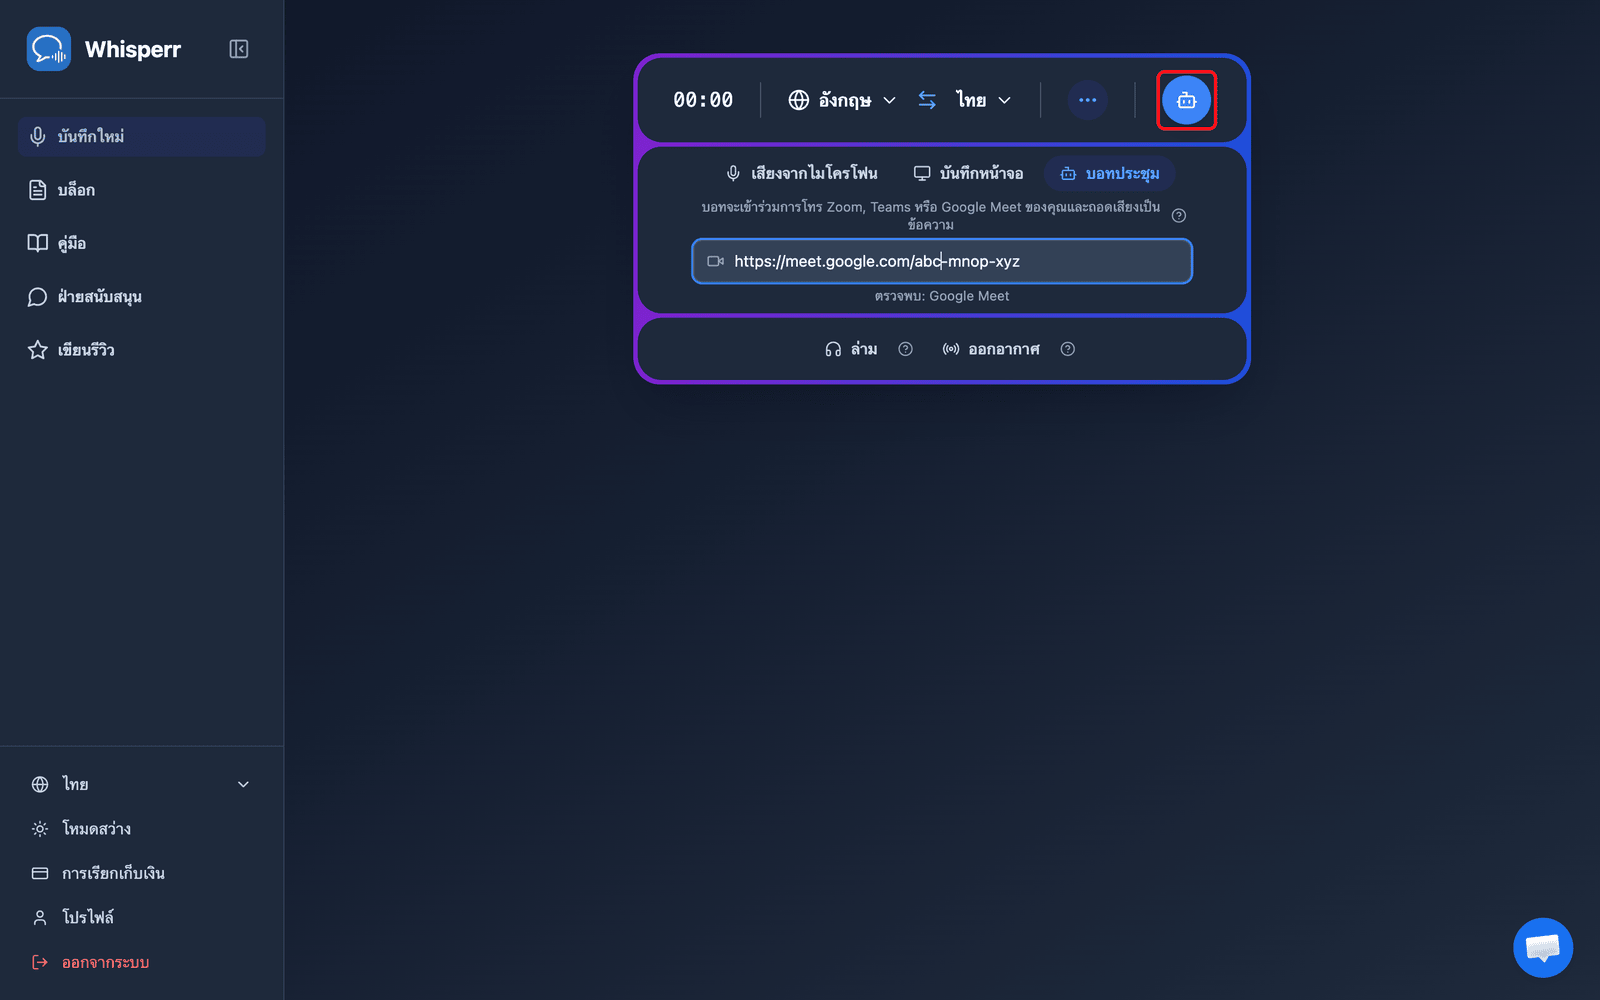Open โปรไฟล์ profile page
The image size is (1600, 1000).
click(x=141, y=917)
